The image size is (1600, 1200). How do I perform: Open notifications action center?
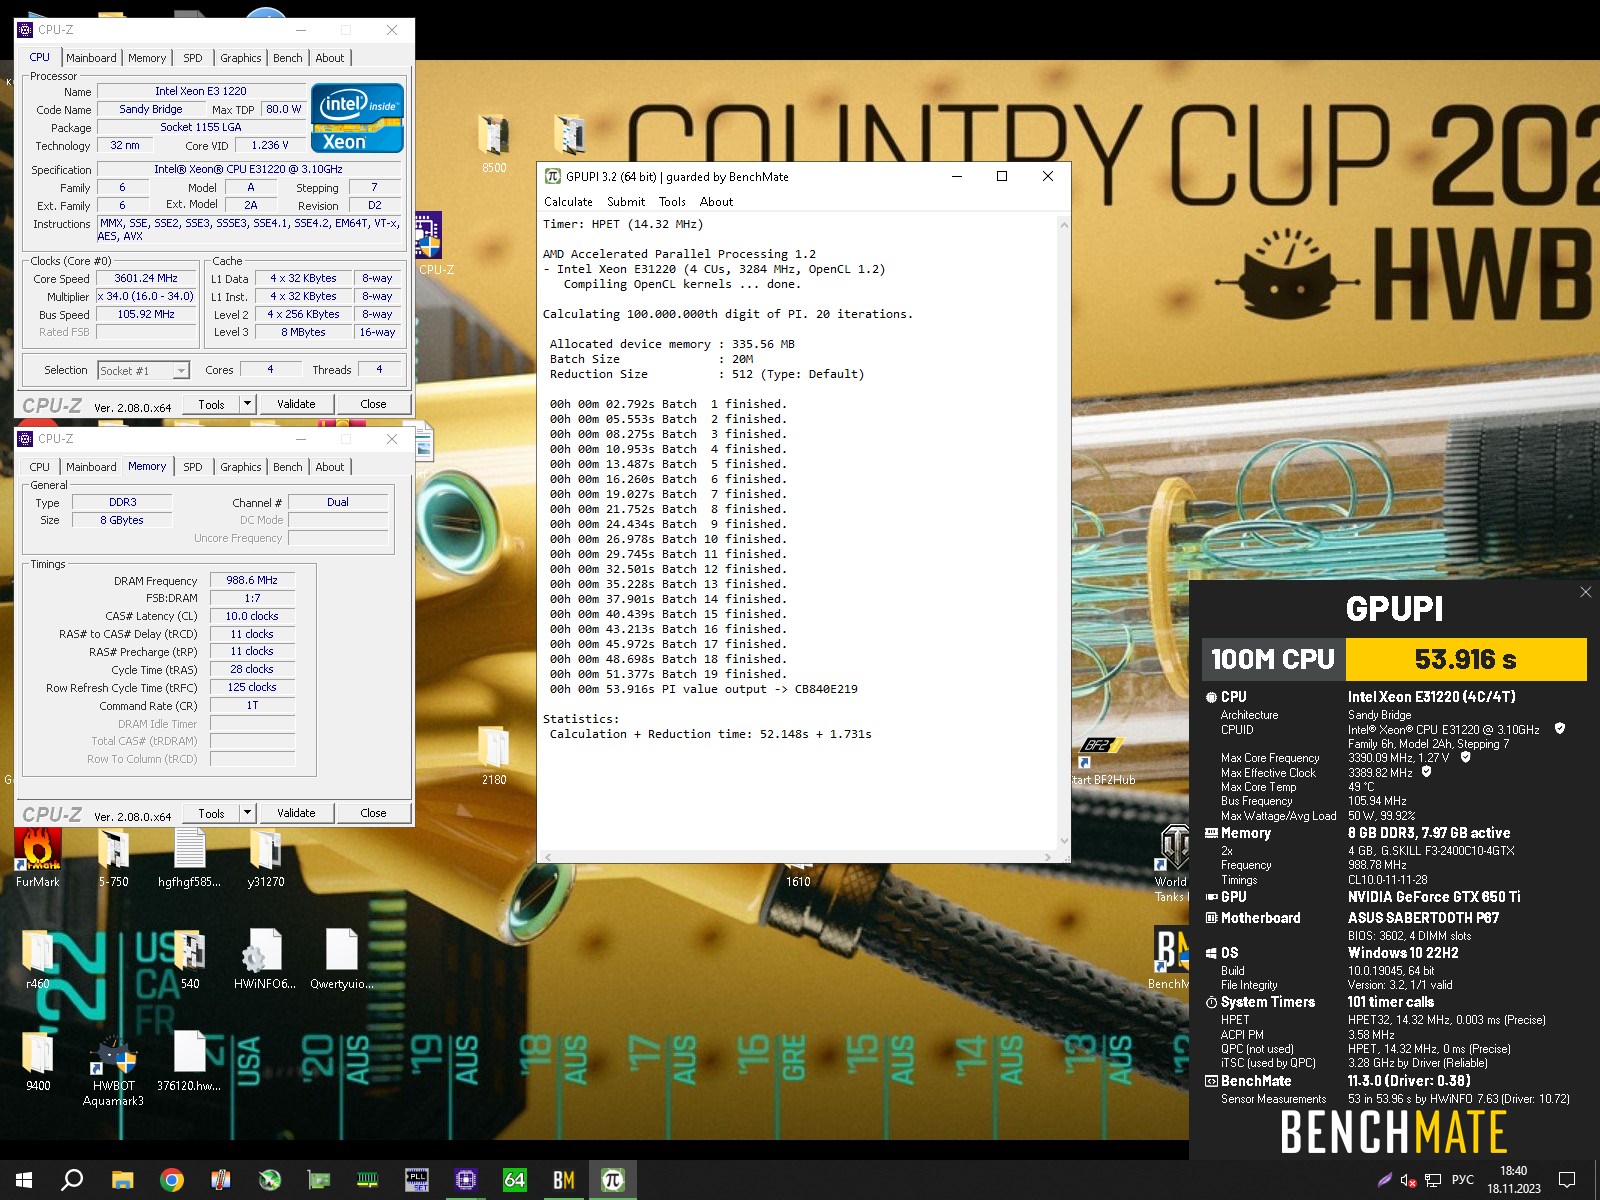point(1567,1180)
